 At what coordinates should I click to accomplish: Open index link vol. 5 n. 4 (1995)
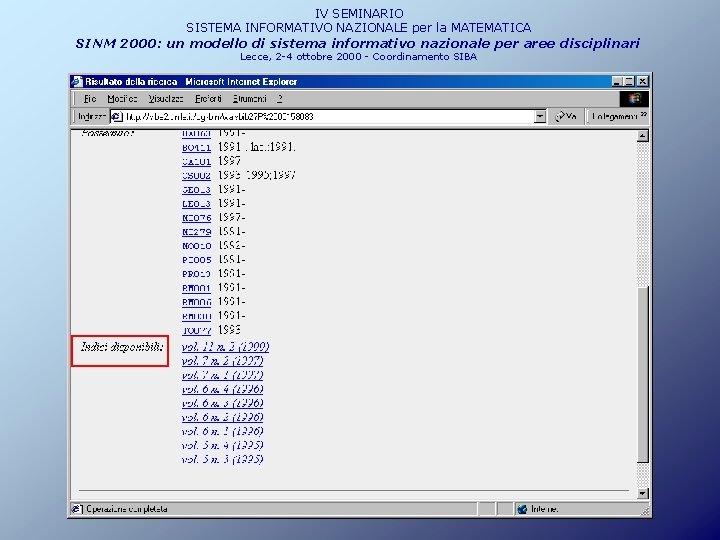(223, 445)
